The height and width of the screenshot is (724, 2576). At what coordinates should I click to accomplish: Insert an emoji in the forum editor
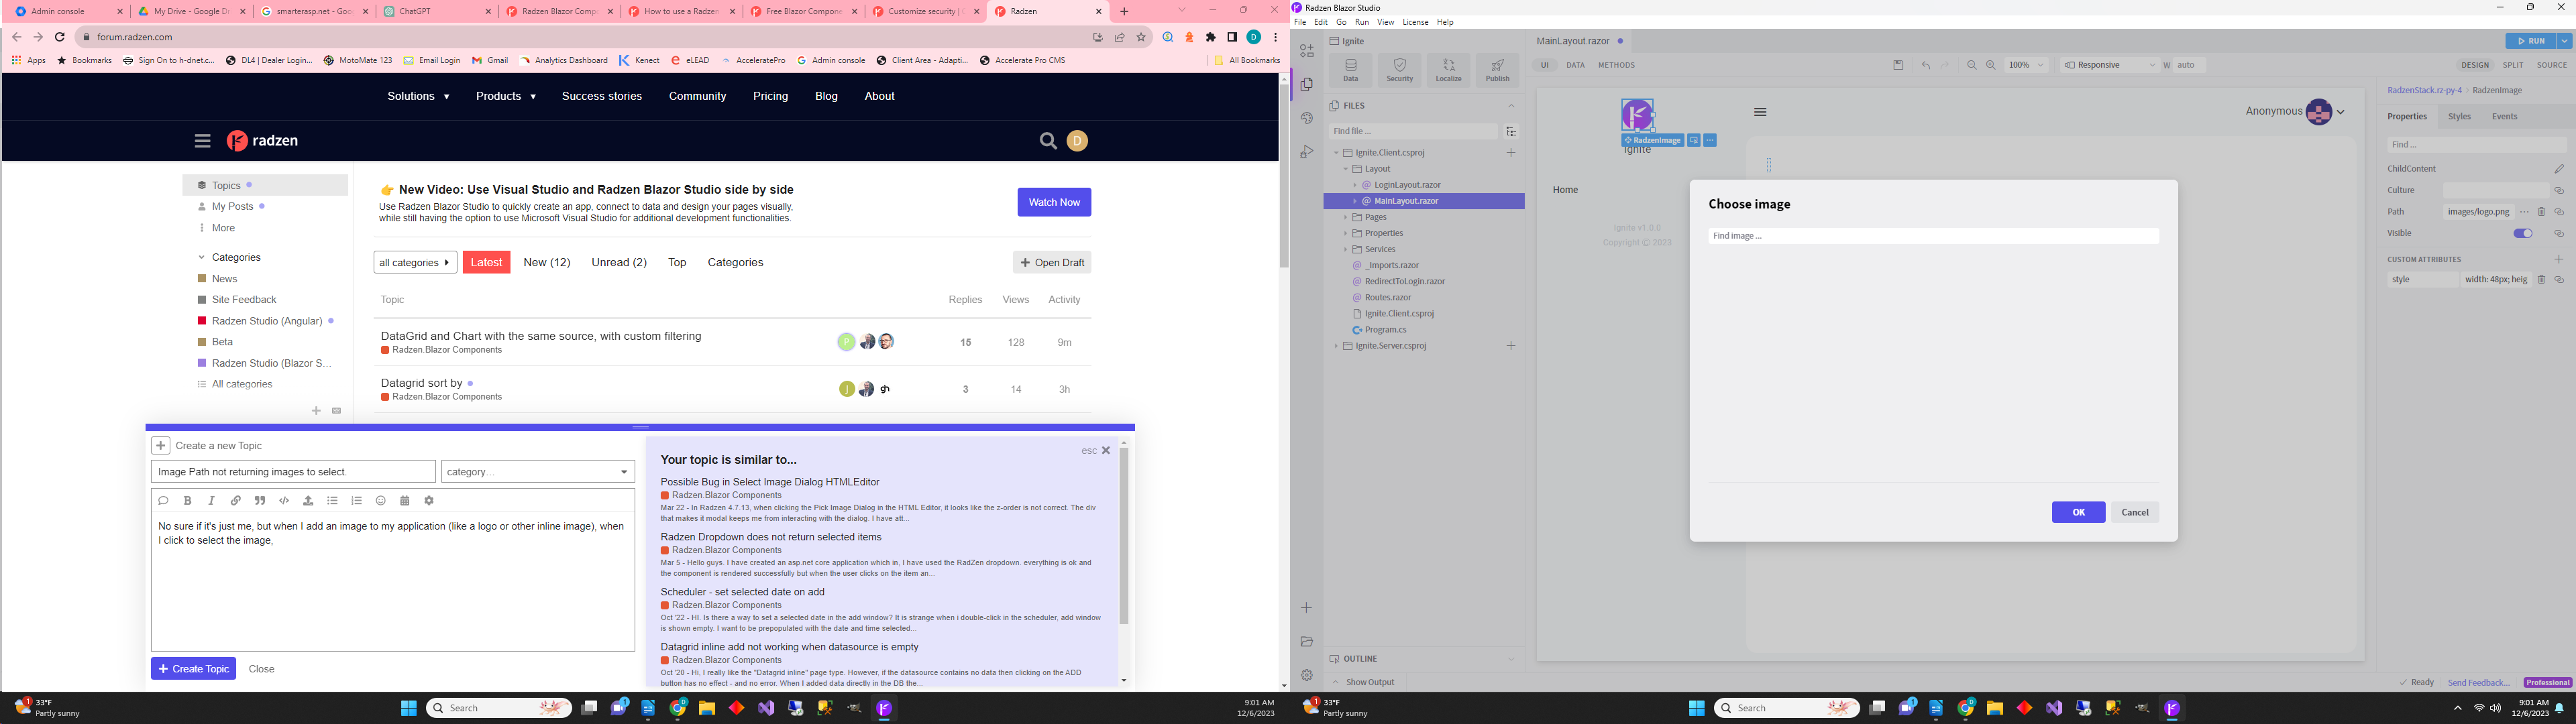click(380, 501)
